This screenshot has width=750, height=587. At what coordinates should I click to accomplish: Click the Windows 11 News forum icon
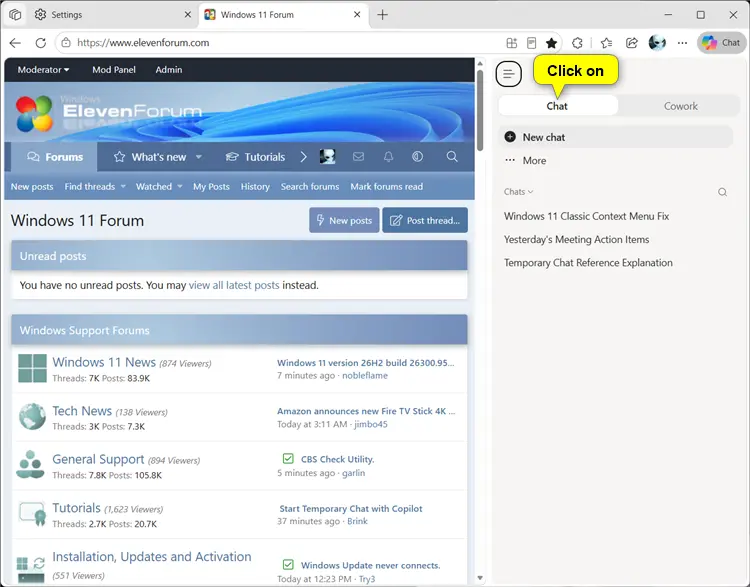click(x=33, y=368)
